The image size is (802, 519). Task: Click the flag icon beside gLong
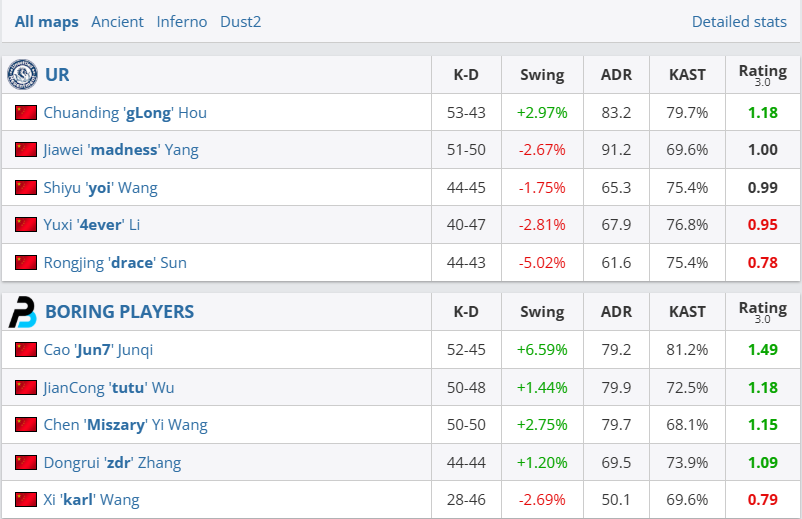(x=26, y=113)
